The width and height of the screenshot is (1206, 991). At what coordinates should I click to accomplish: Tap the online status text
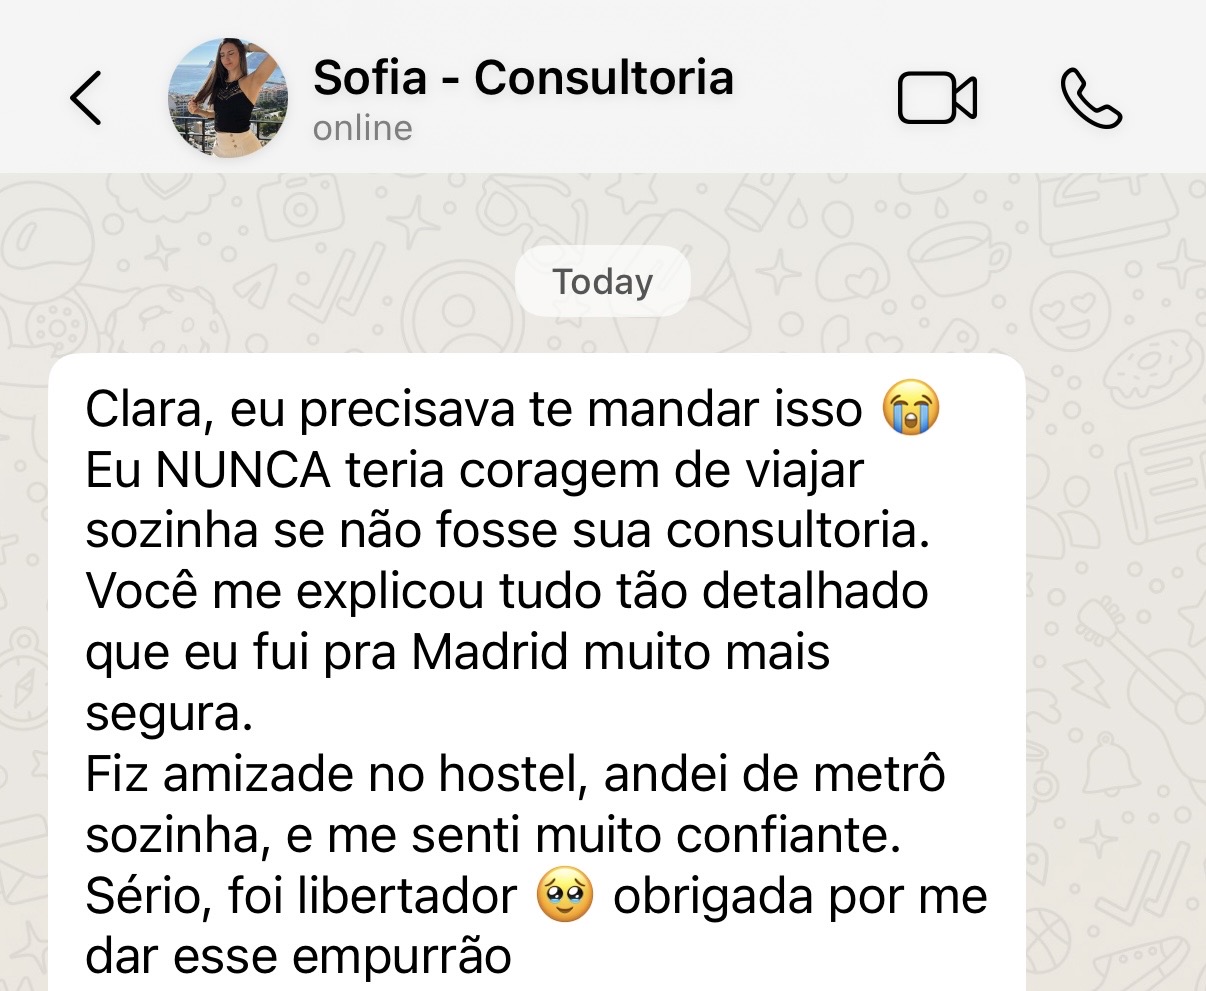(362, 128)
